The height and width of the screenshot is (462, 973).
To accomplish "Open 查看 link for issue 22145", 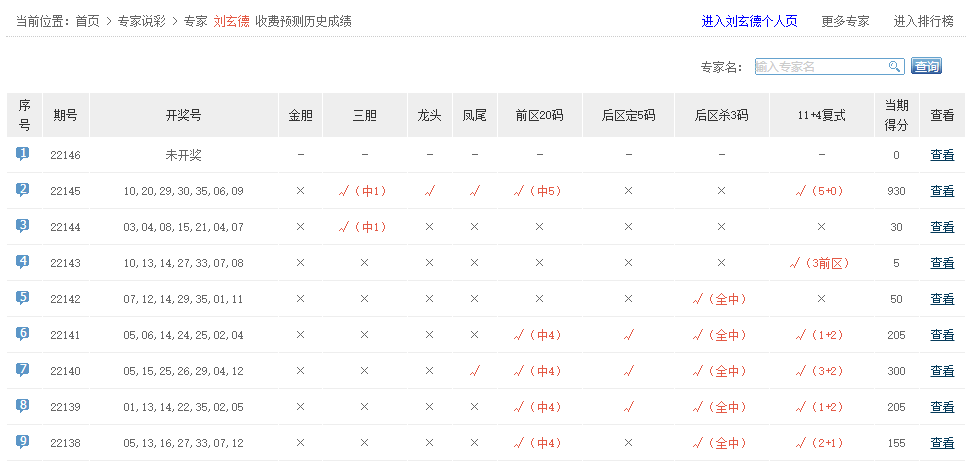I will [942, 191].
